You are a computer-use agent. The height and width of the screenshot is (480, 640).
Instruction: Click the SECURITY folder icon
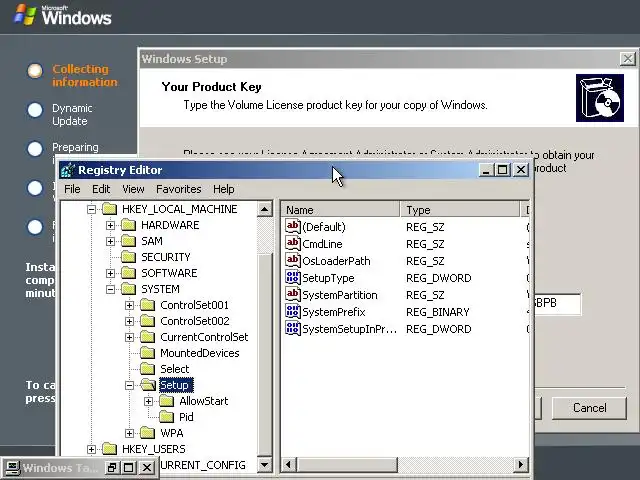[128, 257]
